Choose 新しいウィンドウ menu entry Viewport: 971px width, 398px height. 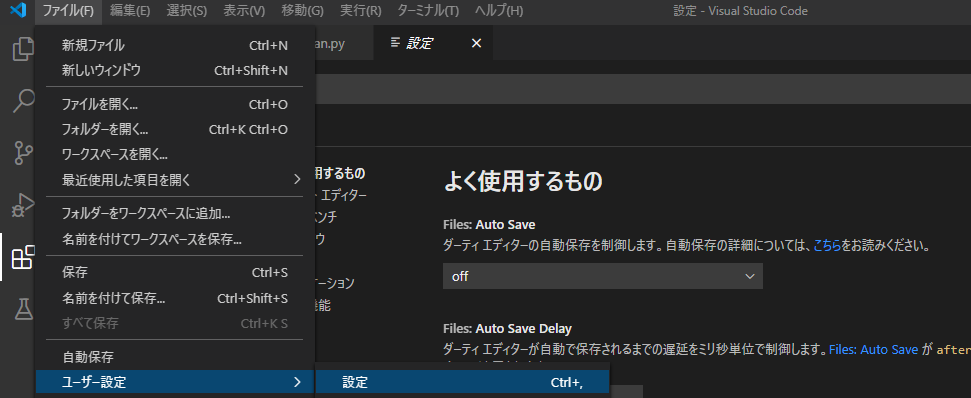tap(175, 70)
